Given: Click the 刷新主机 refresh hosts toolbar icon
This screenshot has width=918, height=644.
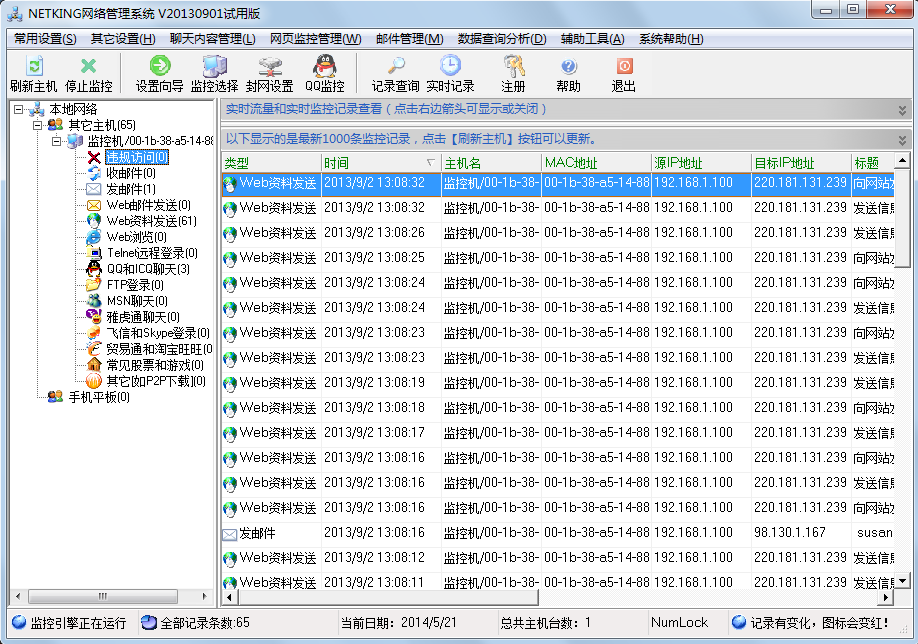Looking at the screenshot, I should (33, 74).
